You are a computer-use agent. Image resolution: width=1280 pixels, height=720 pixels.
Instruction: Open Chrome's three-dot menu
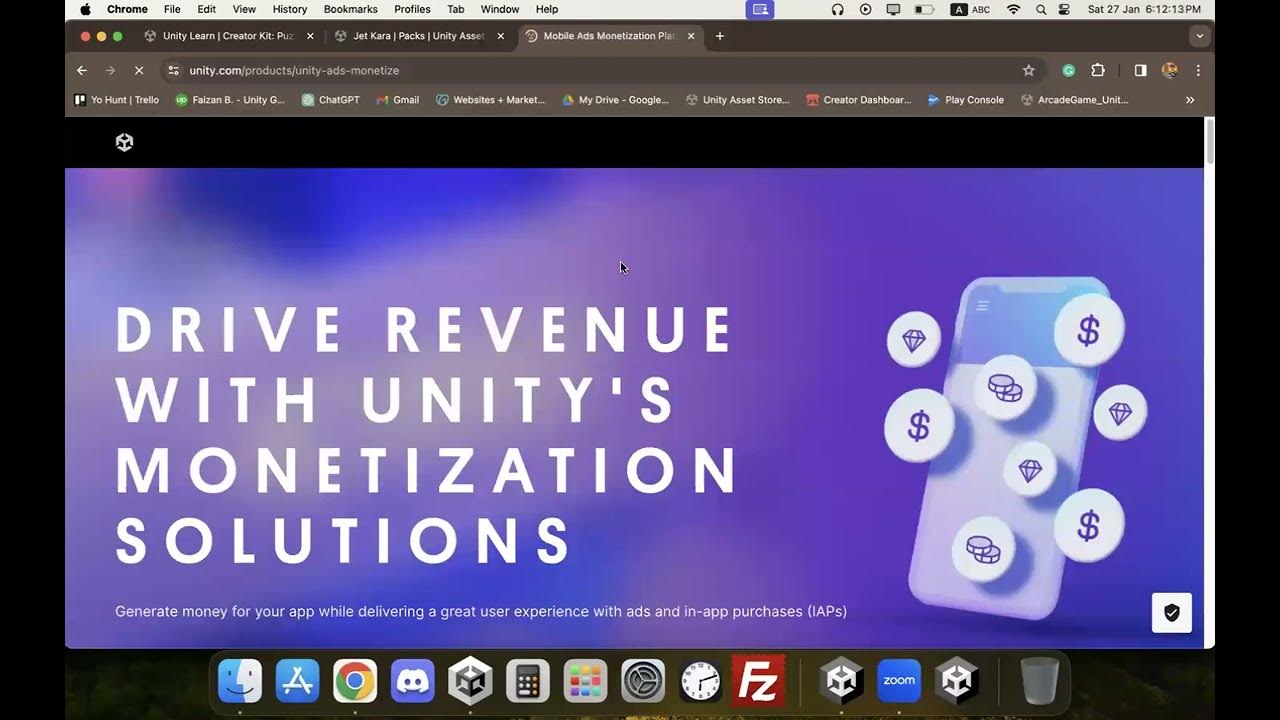[x=1198, y=70]
